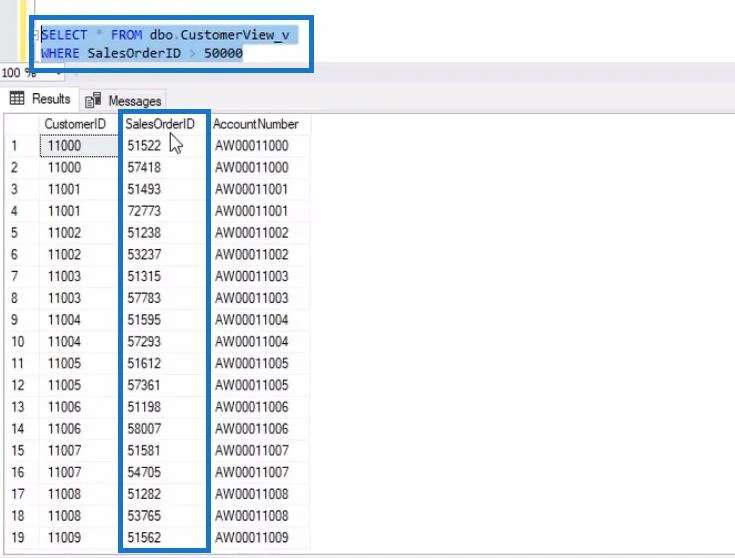Select CustomerID 11009 in row 19
The image size is (735, 558).
(79, 537)
